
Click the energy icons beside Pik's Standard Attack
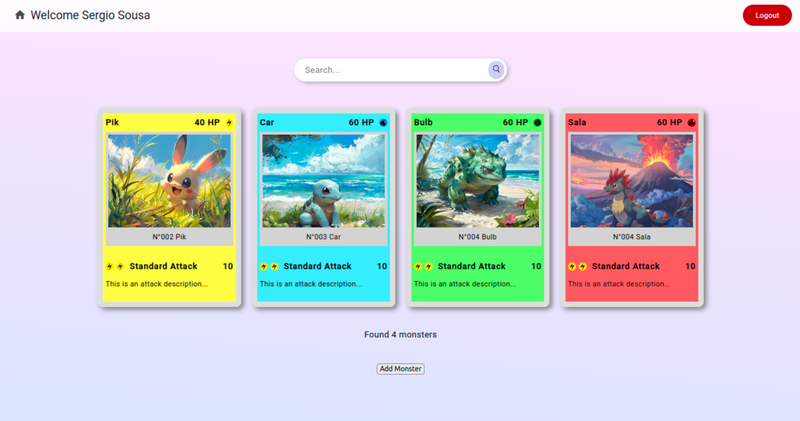(115, 267)
